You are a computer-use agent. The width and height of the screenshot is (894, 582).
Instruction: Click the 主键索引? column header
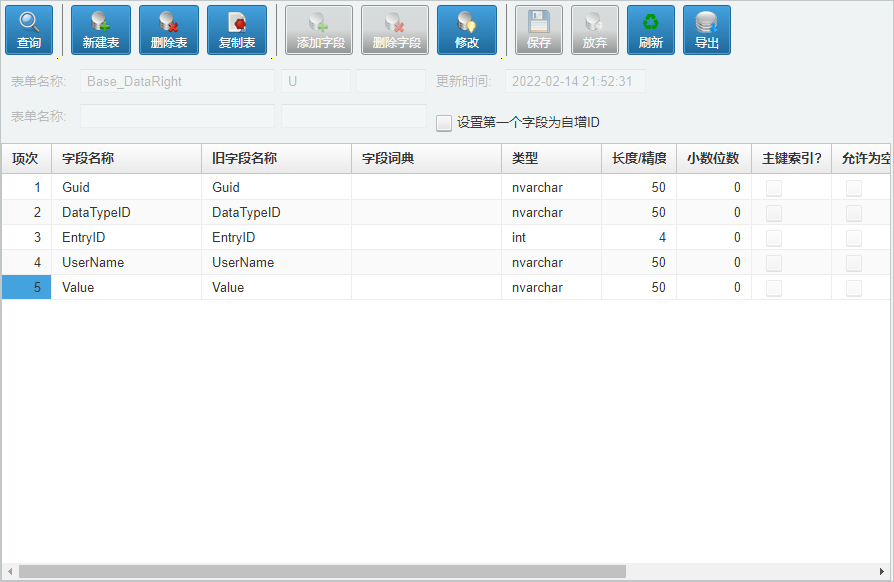click(x=791, y=158)
